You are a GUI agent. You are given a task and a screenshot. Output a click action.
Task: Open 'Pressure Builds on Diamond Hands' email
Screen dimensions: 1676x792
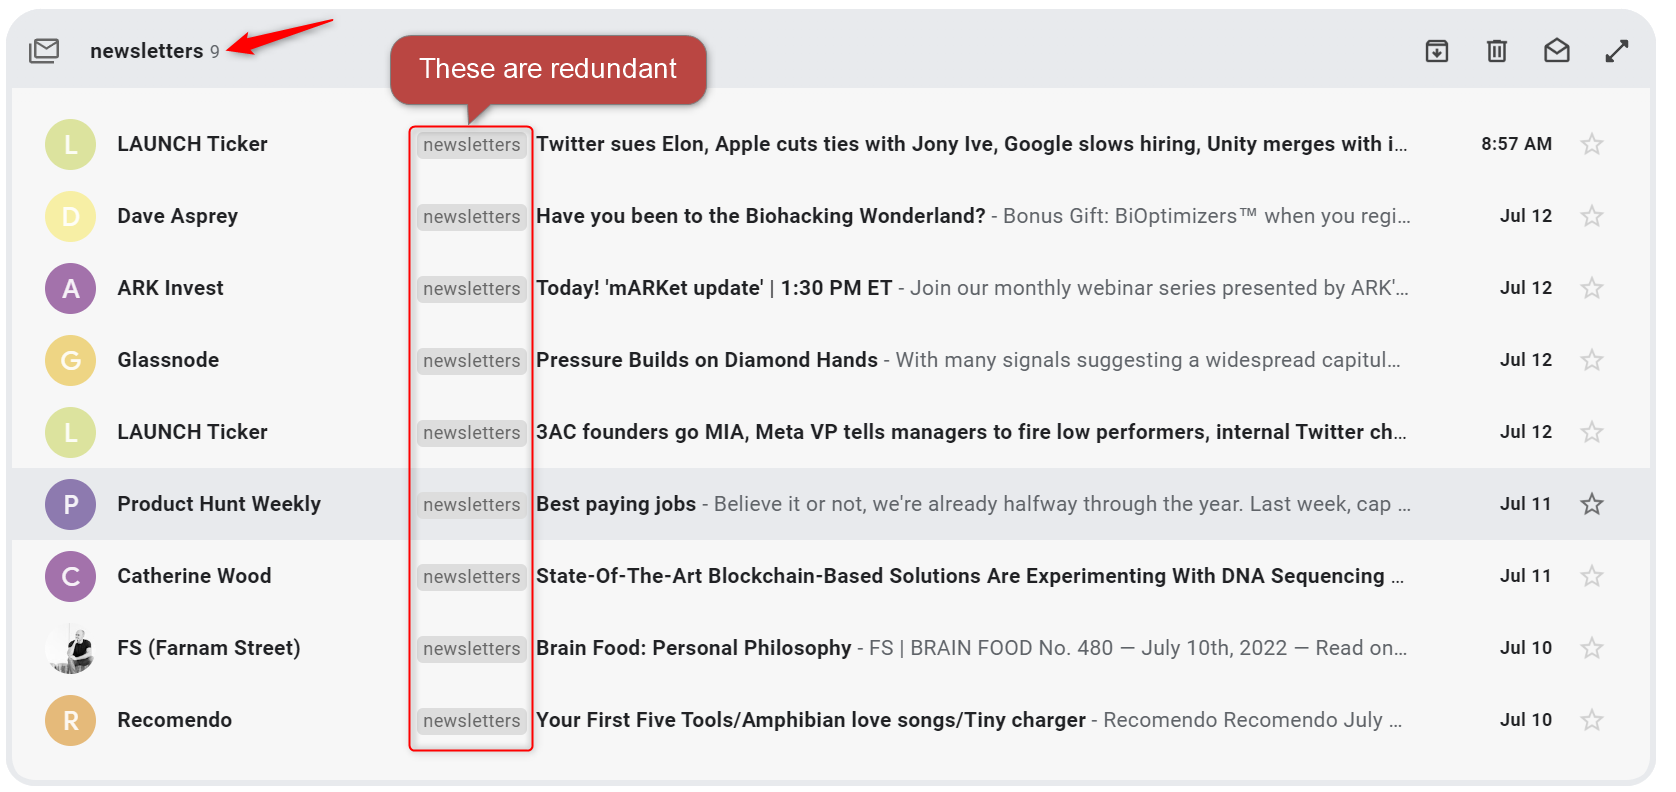click(707, 360)
